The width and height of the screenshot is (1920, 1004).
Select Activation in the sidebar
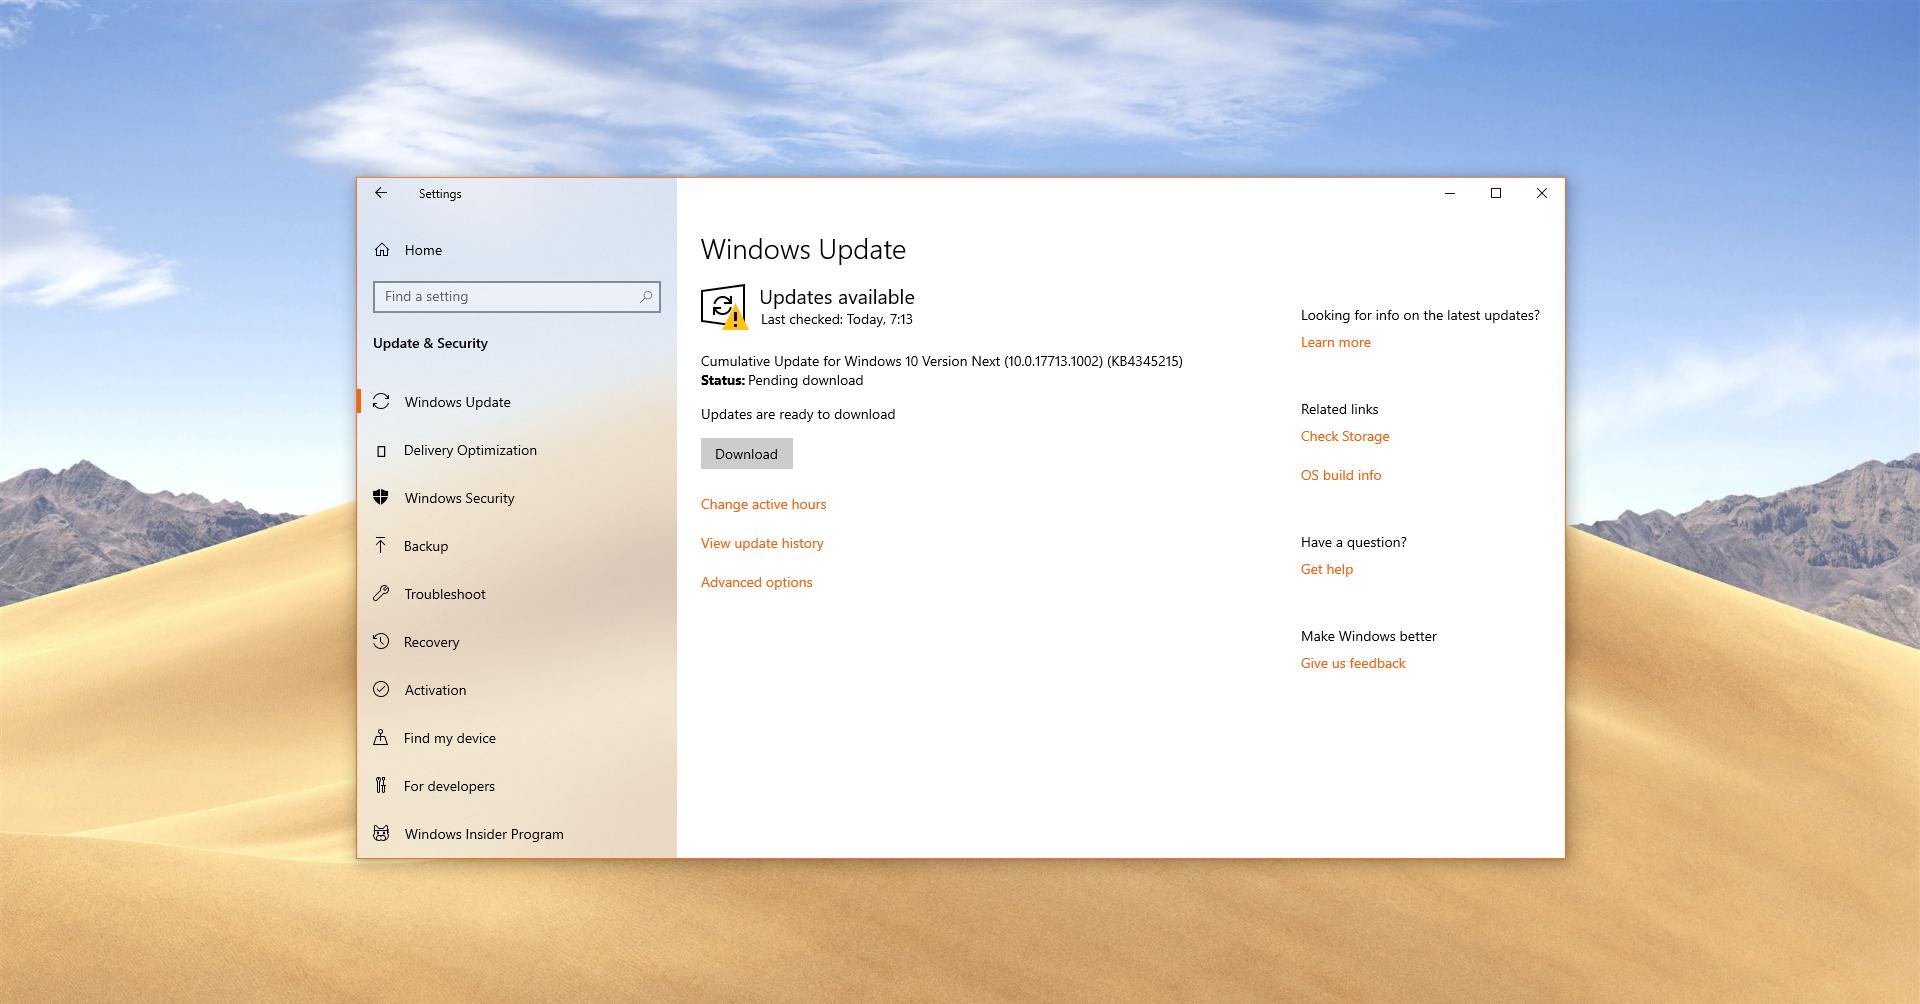(517, 690)
